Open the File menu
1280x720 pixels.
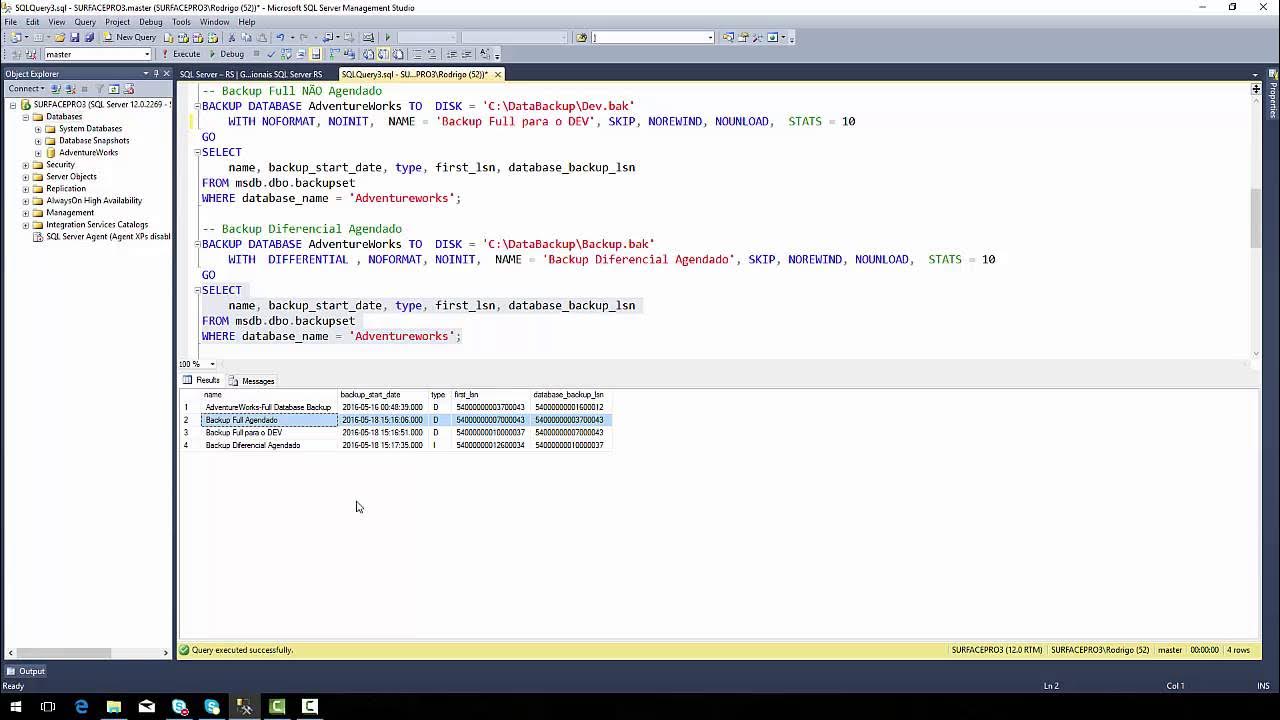click(11, 22)
